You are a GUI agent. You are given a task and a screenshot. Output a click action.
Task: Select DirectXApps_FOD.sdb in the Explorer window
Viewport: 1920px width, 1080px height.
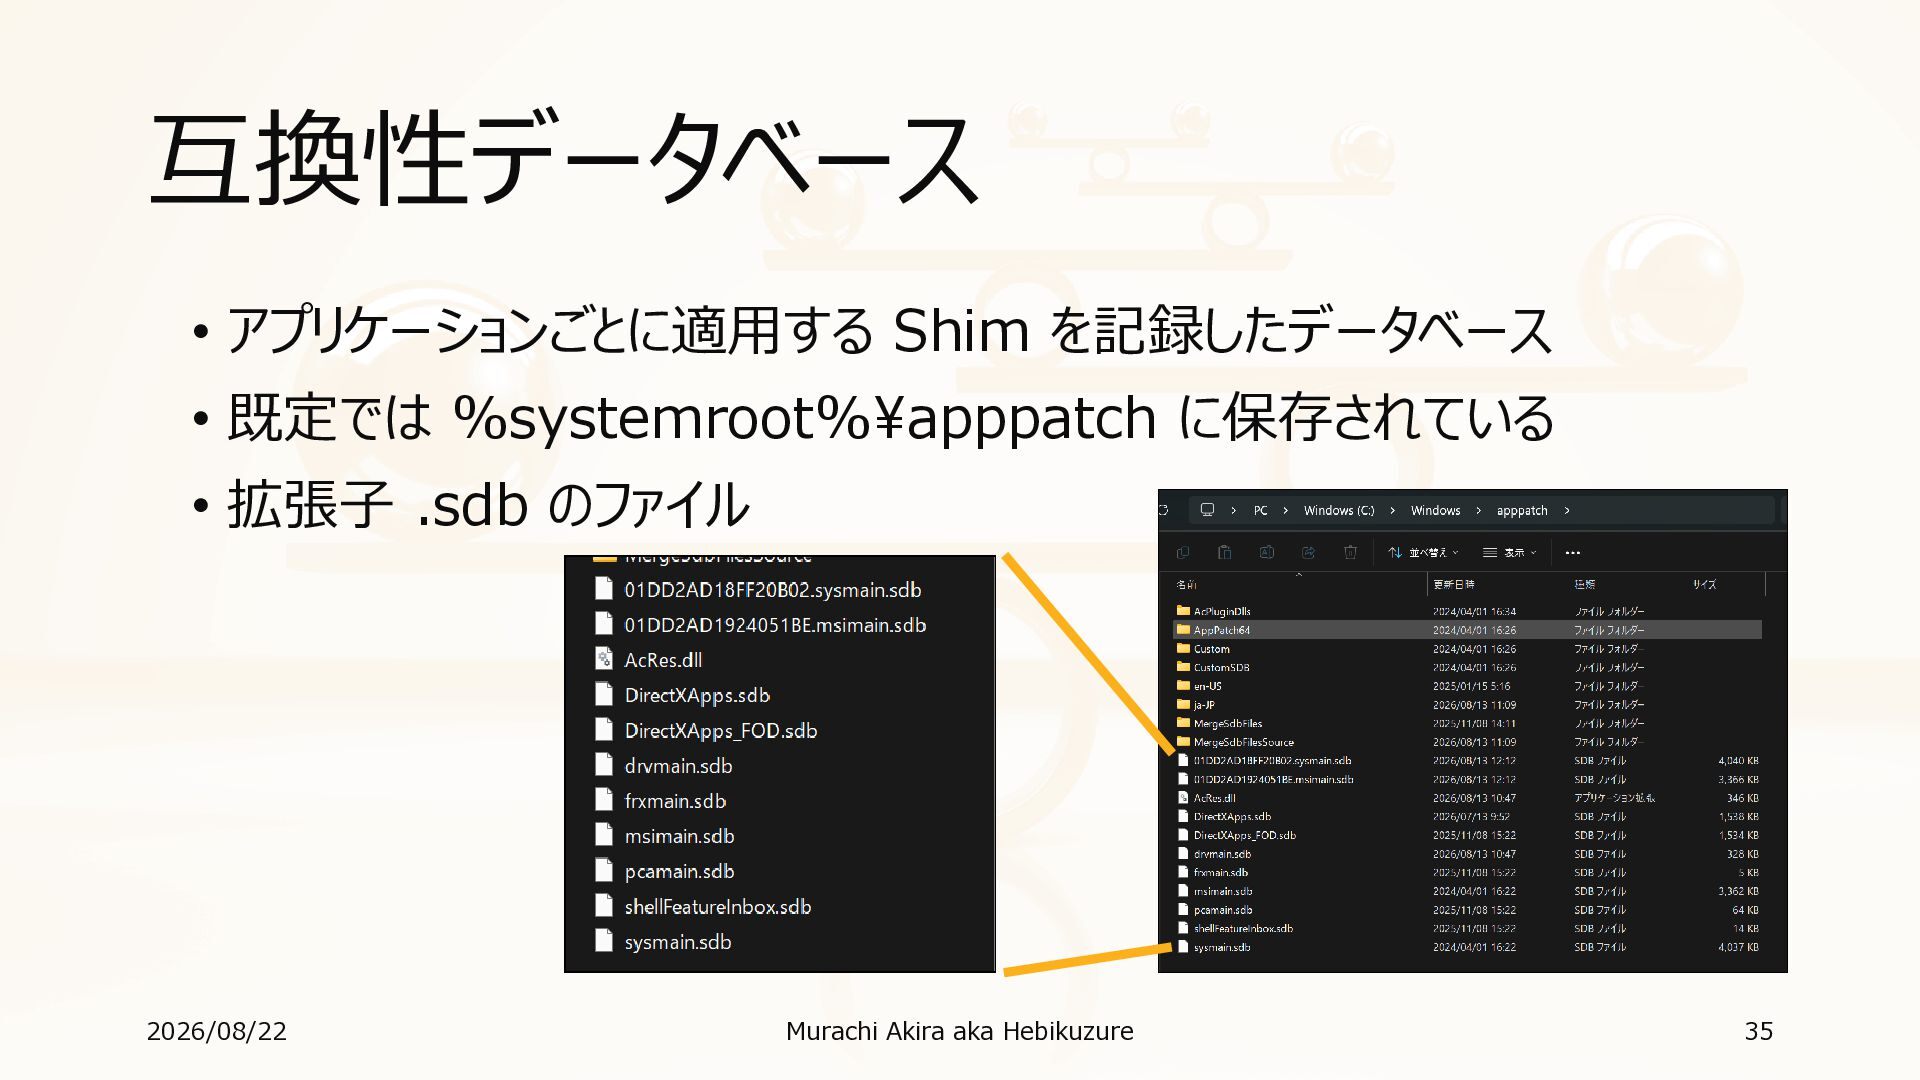pyautogui.click(x=1244, y=835)
